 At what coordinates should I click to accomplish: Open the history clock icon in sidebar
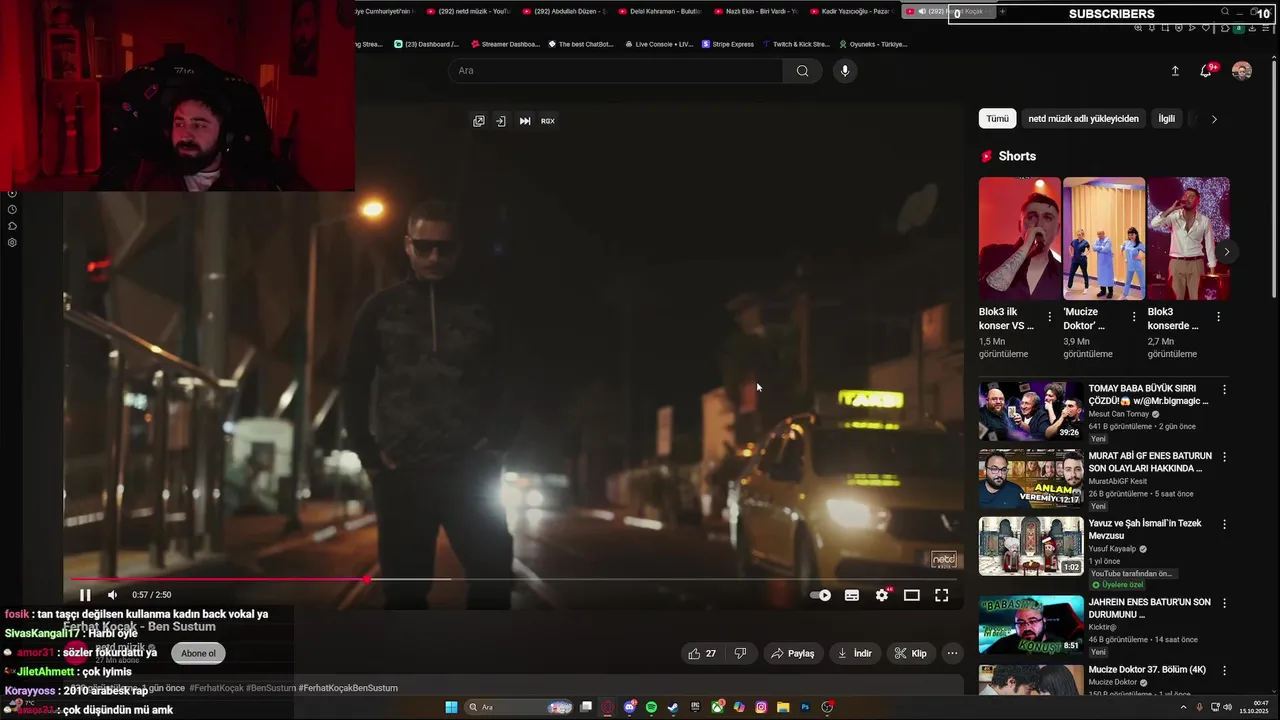click(12, 209)
